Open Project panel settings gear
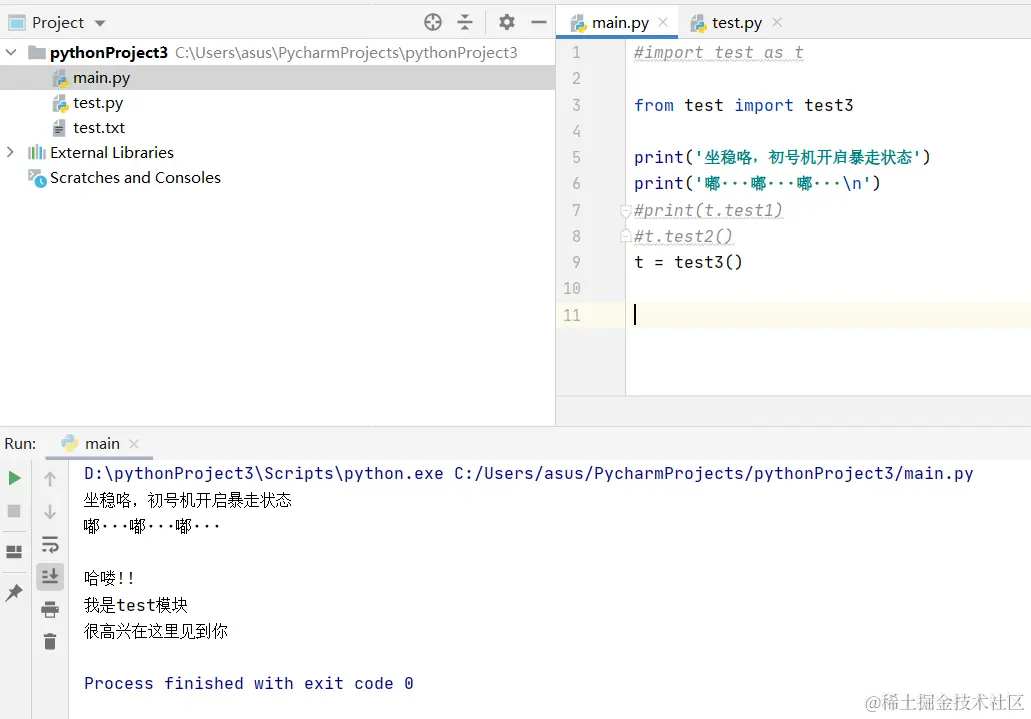The width and height of the screenshot is (1031, 719). coord(506,22)
